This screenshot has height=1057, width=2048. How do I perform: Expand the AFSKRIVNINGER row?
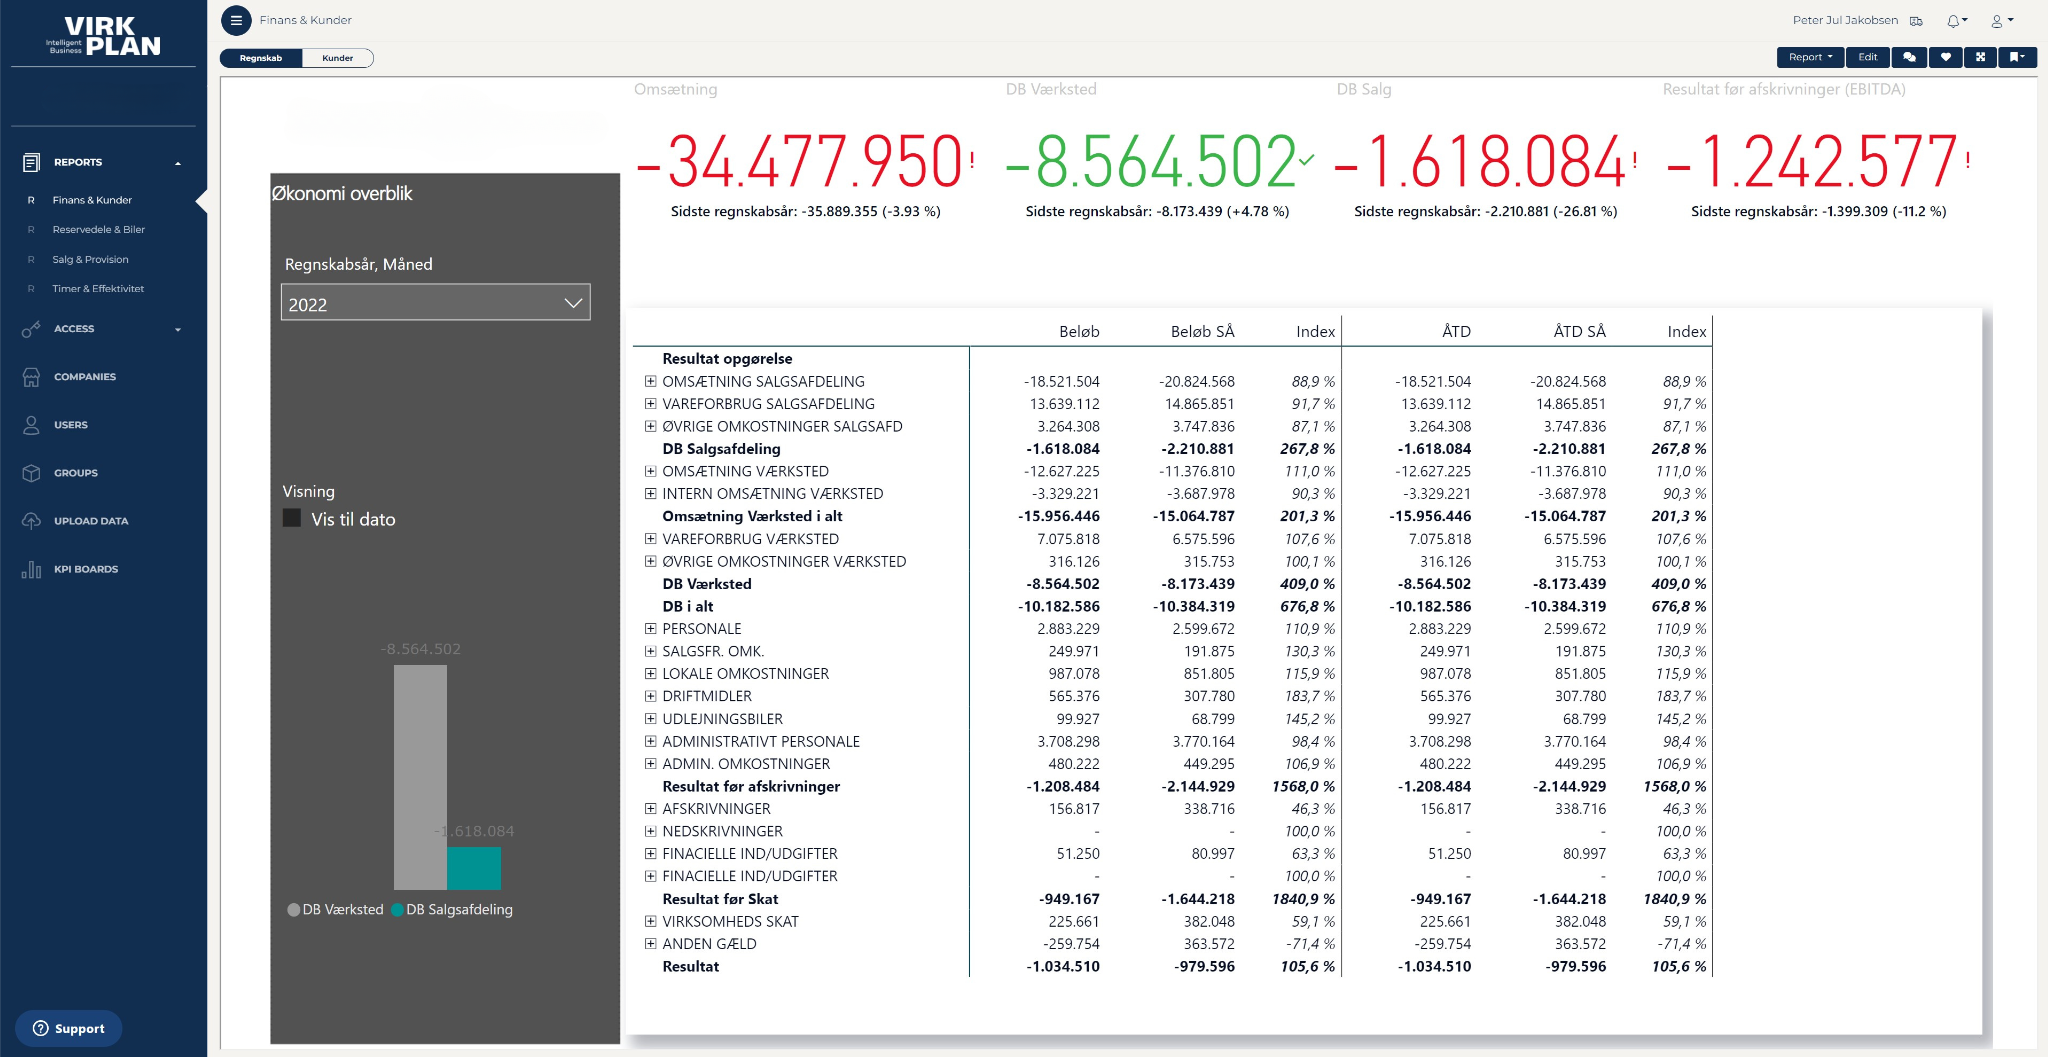pos(650,809)
